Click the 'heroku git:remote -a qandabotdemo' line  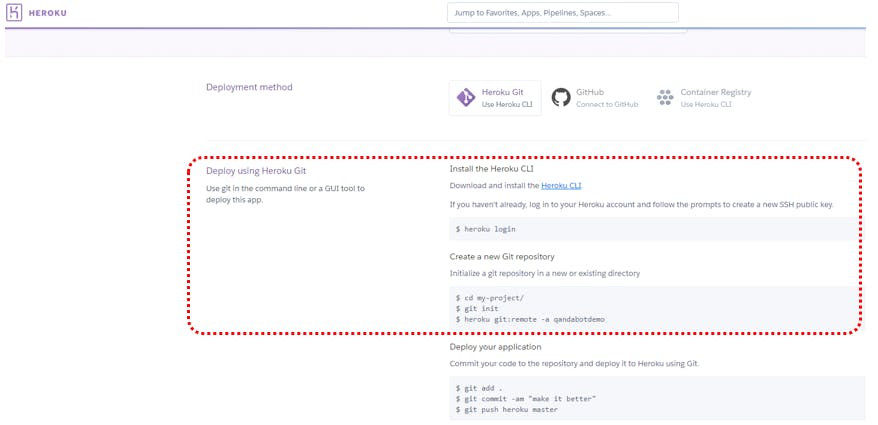pyautogui.click(x=530, y=319)
